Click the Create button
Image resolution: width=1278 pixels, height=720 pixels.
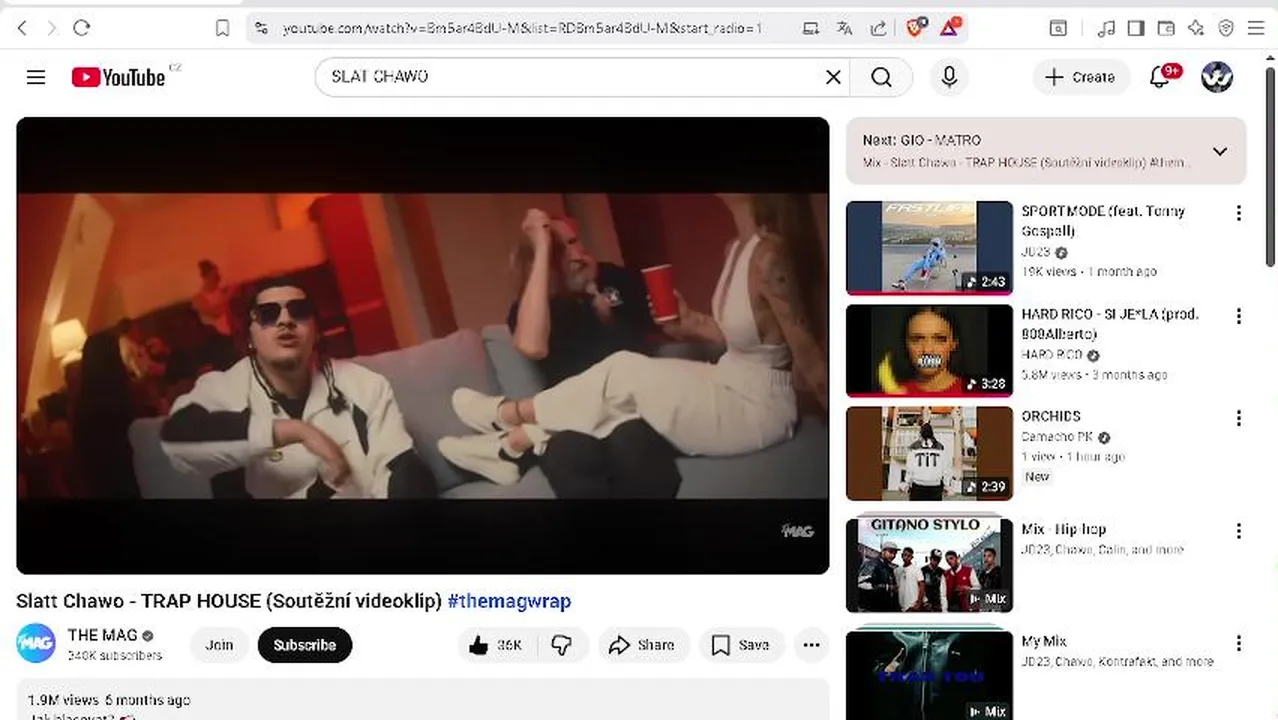[x=1081, y=77]
